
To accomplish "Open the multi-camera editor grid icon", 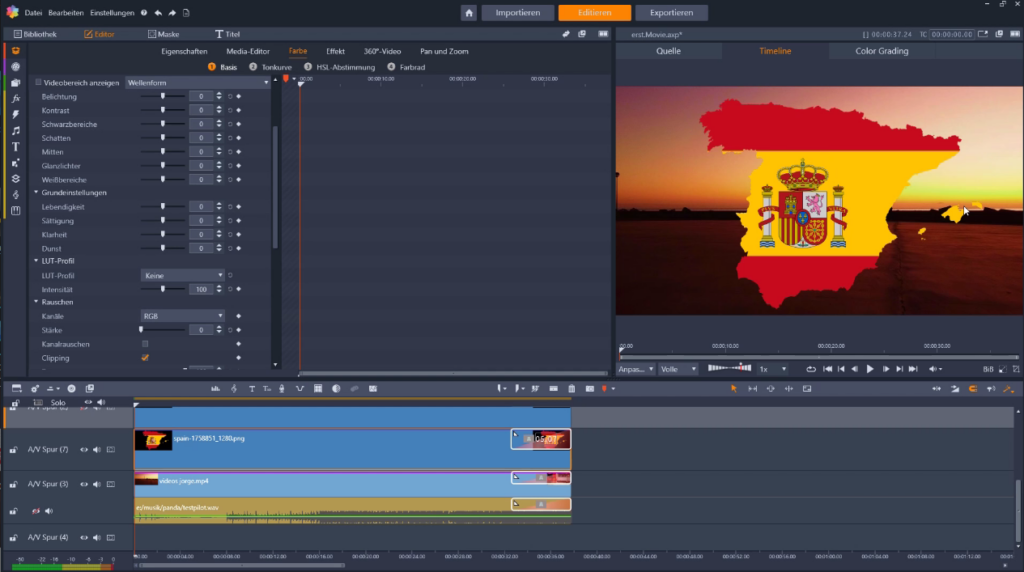I will tap(318, 389).
